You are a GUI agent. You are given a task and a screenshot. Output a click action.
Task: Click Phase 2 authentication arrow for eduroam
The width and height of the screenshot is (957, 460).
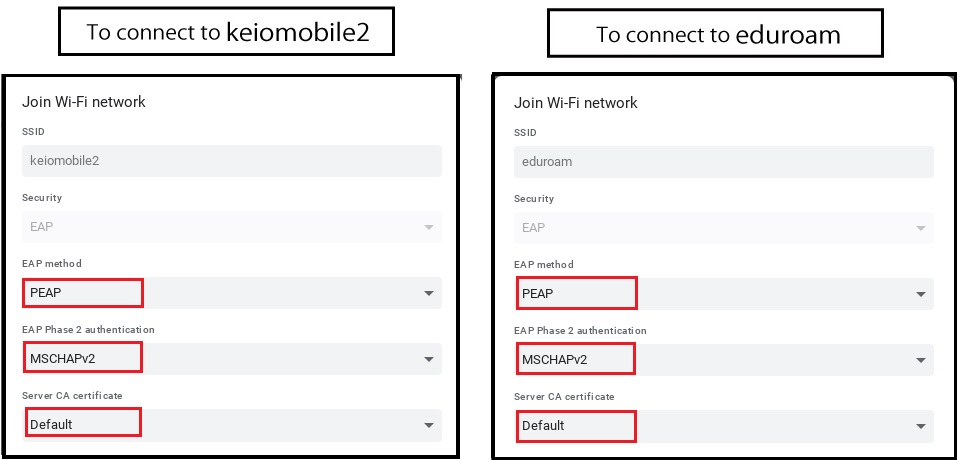(921, 360)
